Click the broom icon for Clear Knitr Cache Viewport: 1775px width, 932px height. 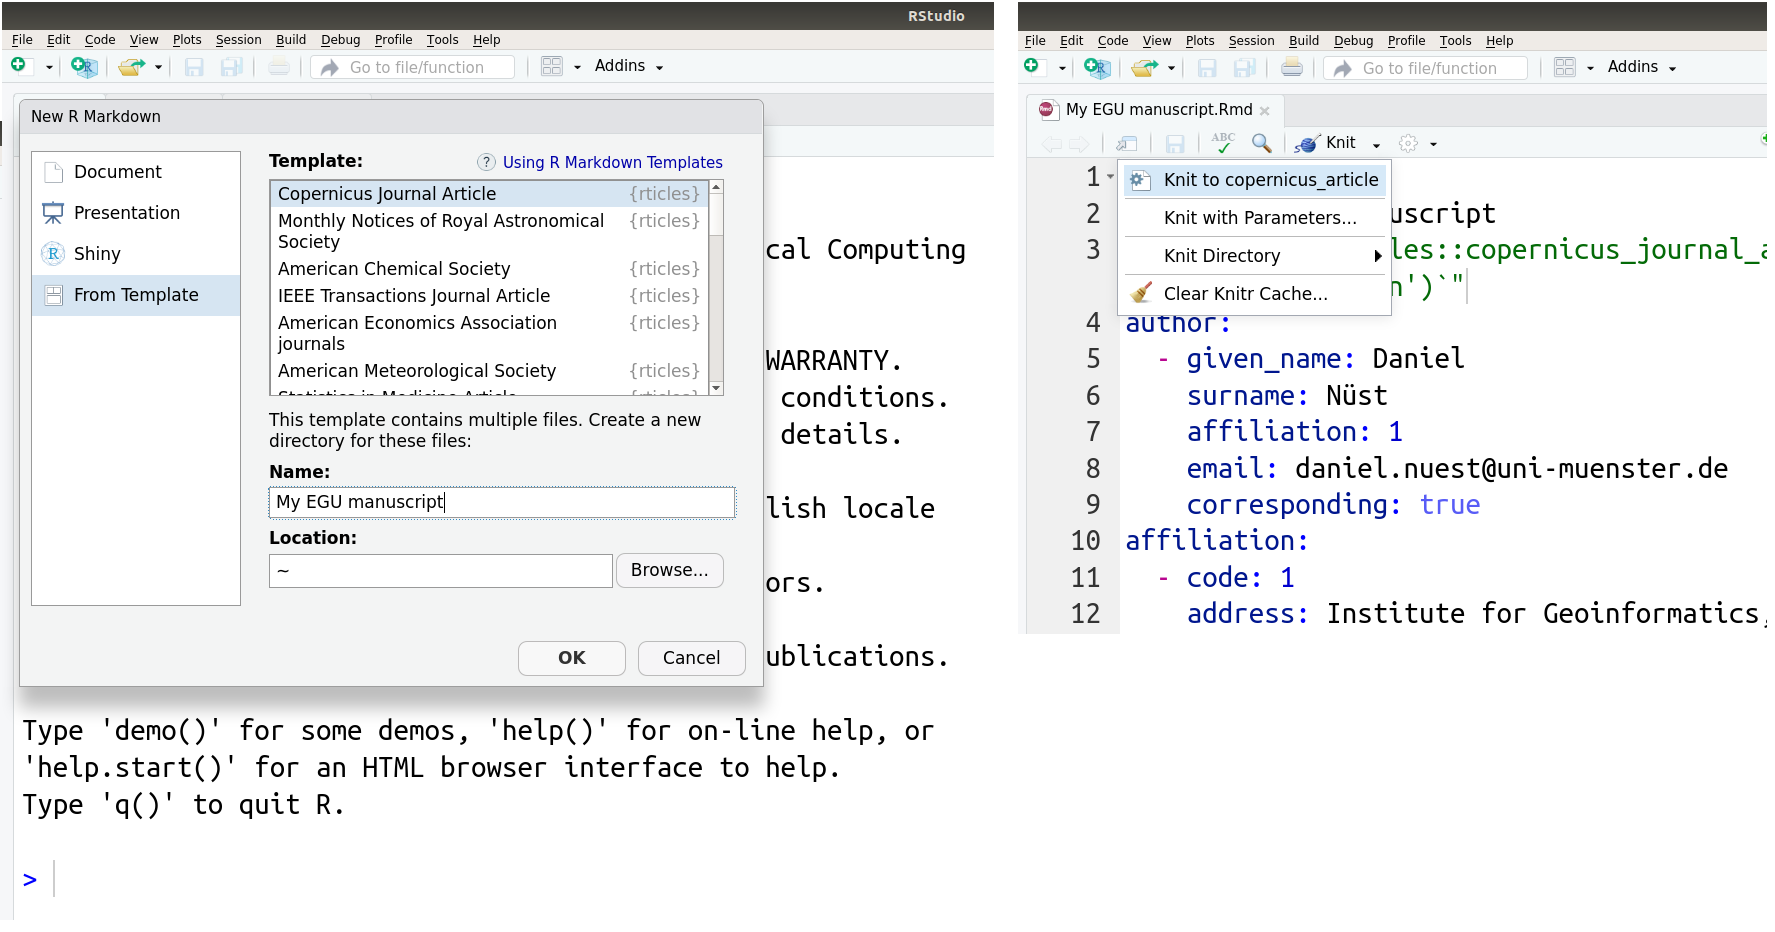(1141, 293)
